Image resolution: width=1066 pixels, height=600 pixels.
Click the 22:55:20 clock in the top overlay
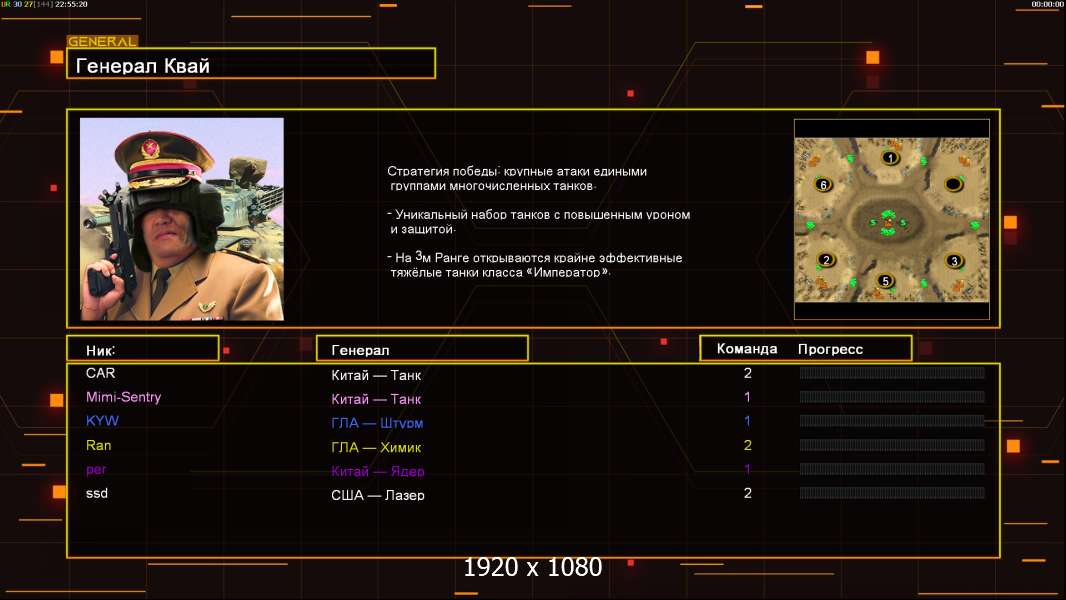click(x=71, y=4)
